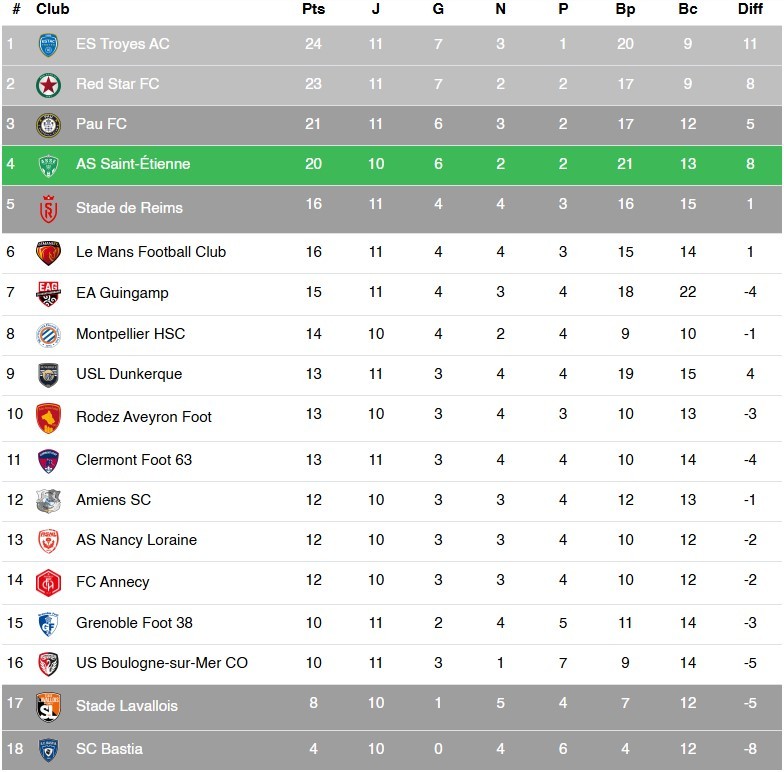Click the Bp goals-for column header
Viewport: 784px width, 772px height.
point(626,9)
